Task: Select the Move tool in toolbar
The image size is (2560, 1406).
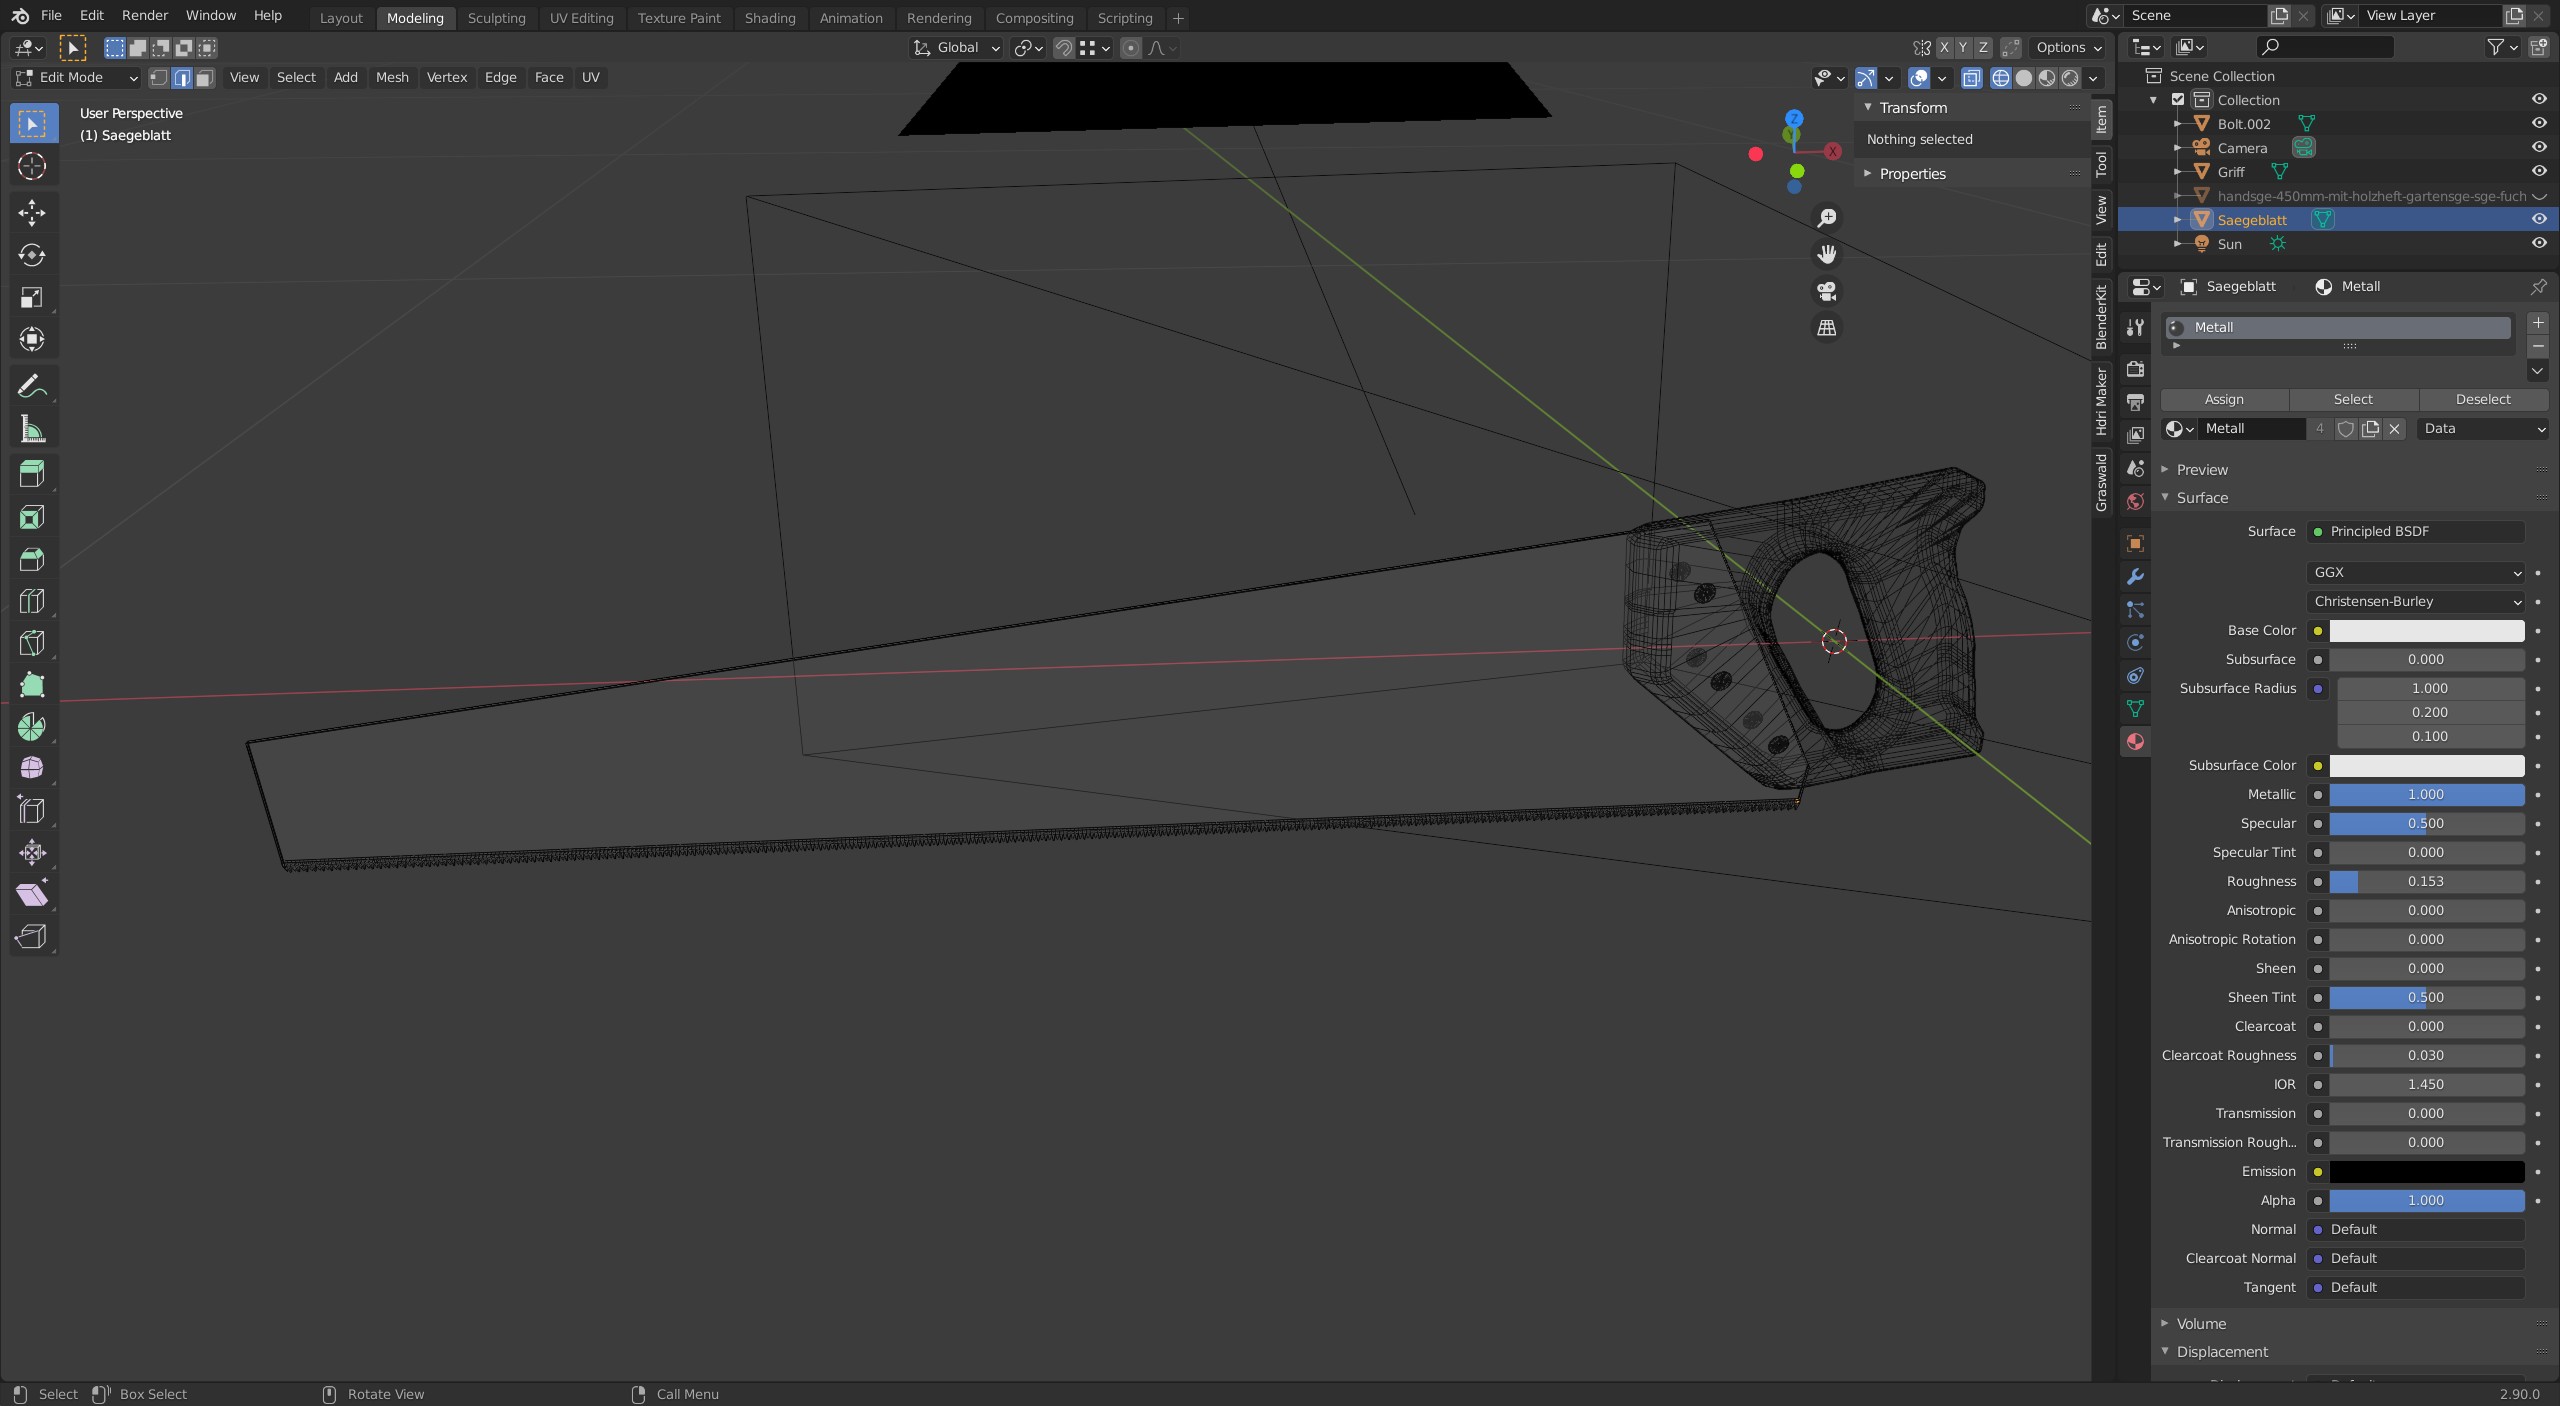Action: [32, 212]
